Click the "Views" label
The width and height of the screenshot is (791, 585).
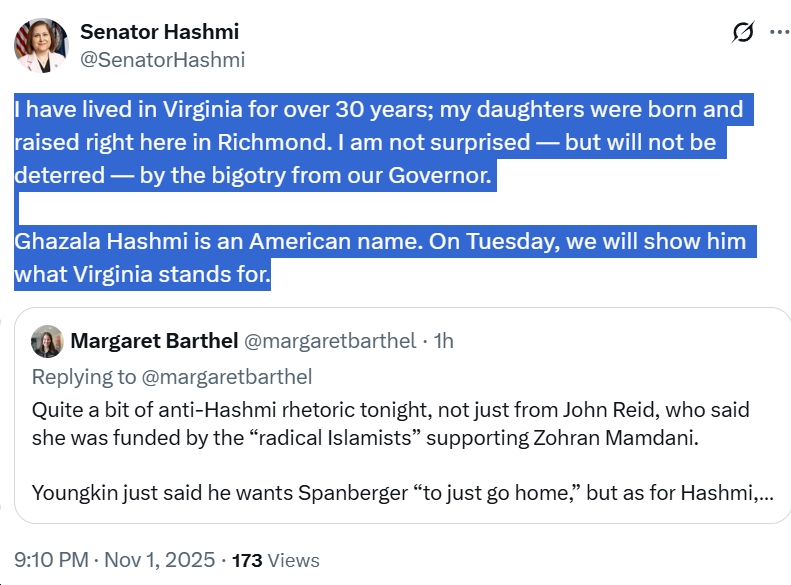(293, 561)
